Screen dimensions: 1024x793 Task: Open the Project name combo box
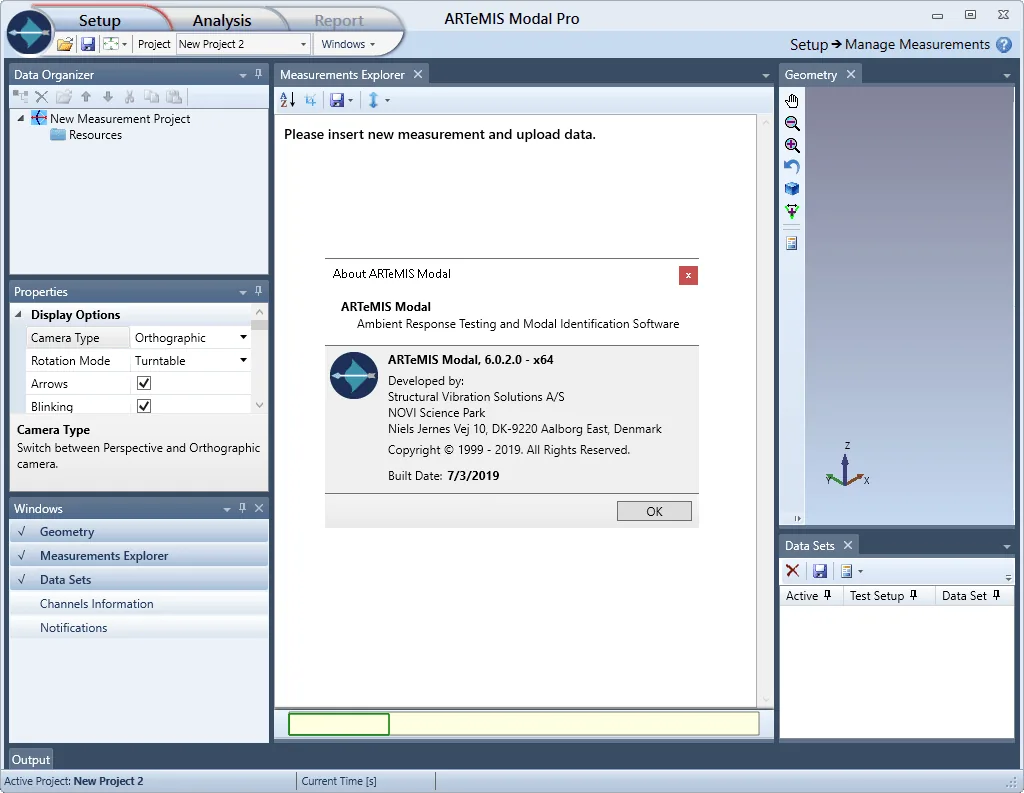tap(243, 44)
